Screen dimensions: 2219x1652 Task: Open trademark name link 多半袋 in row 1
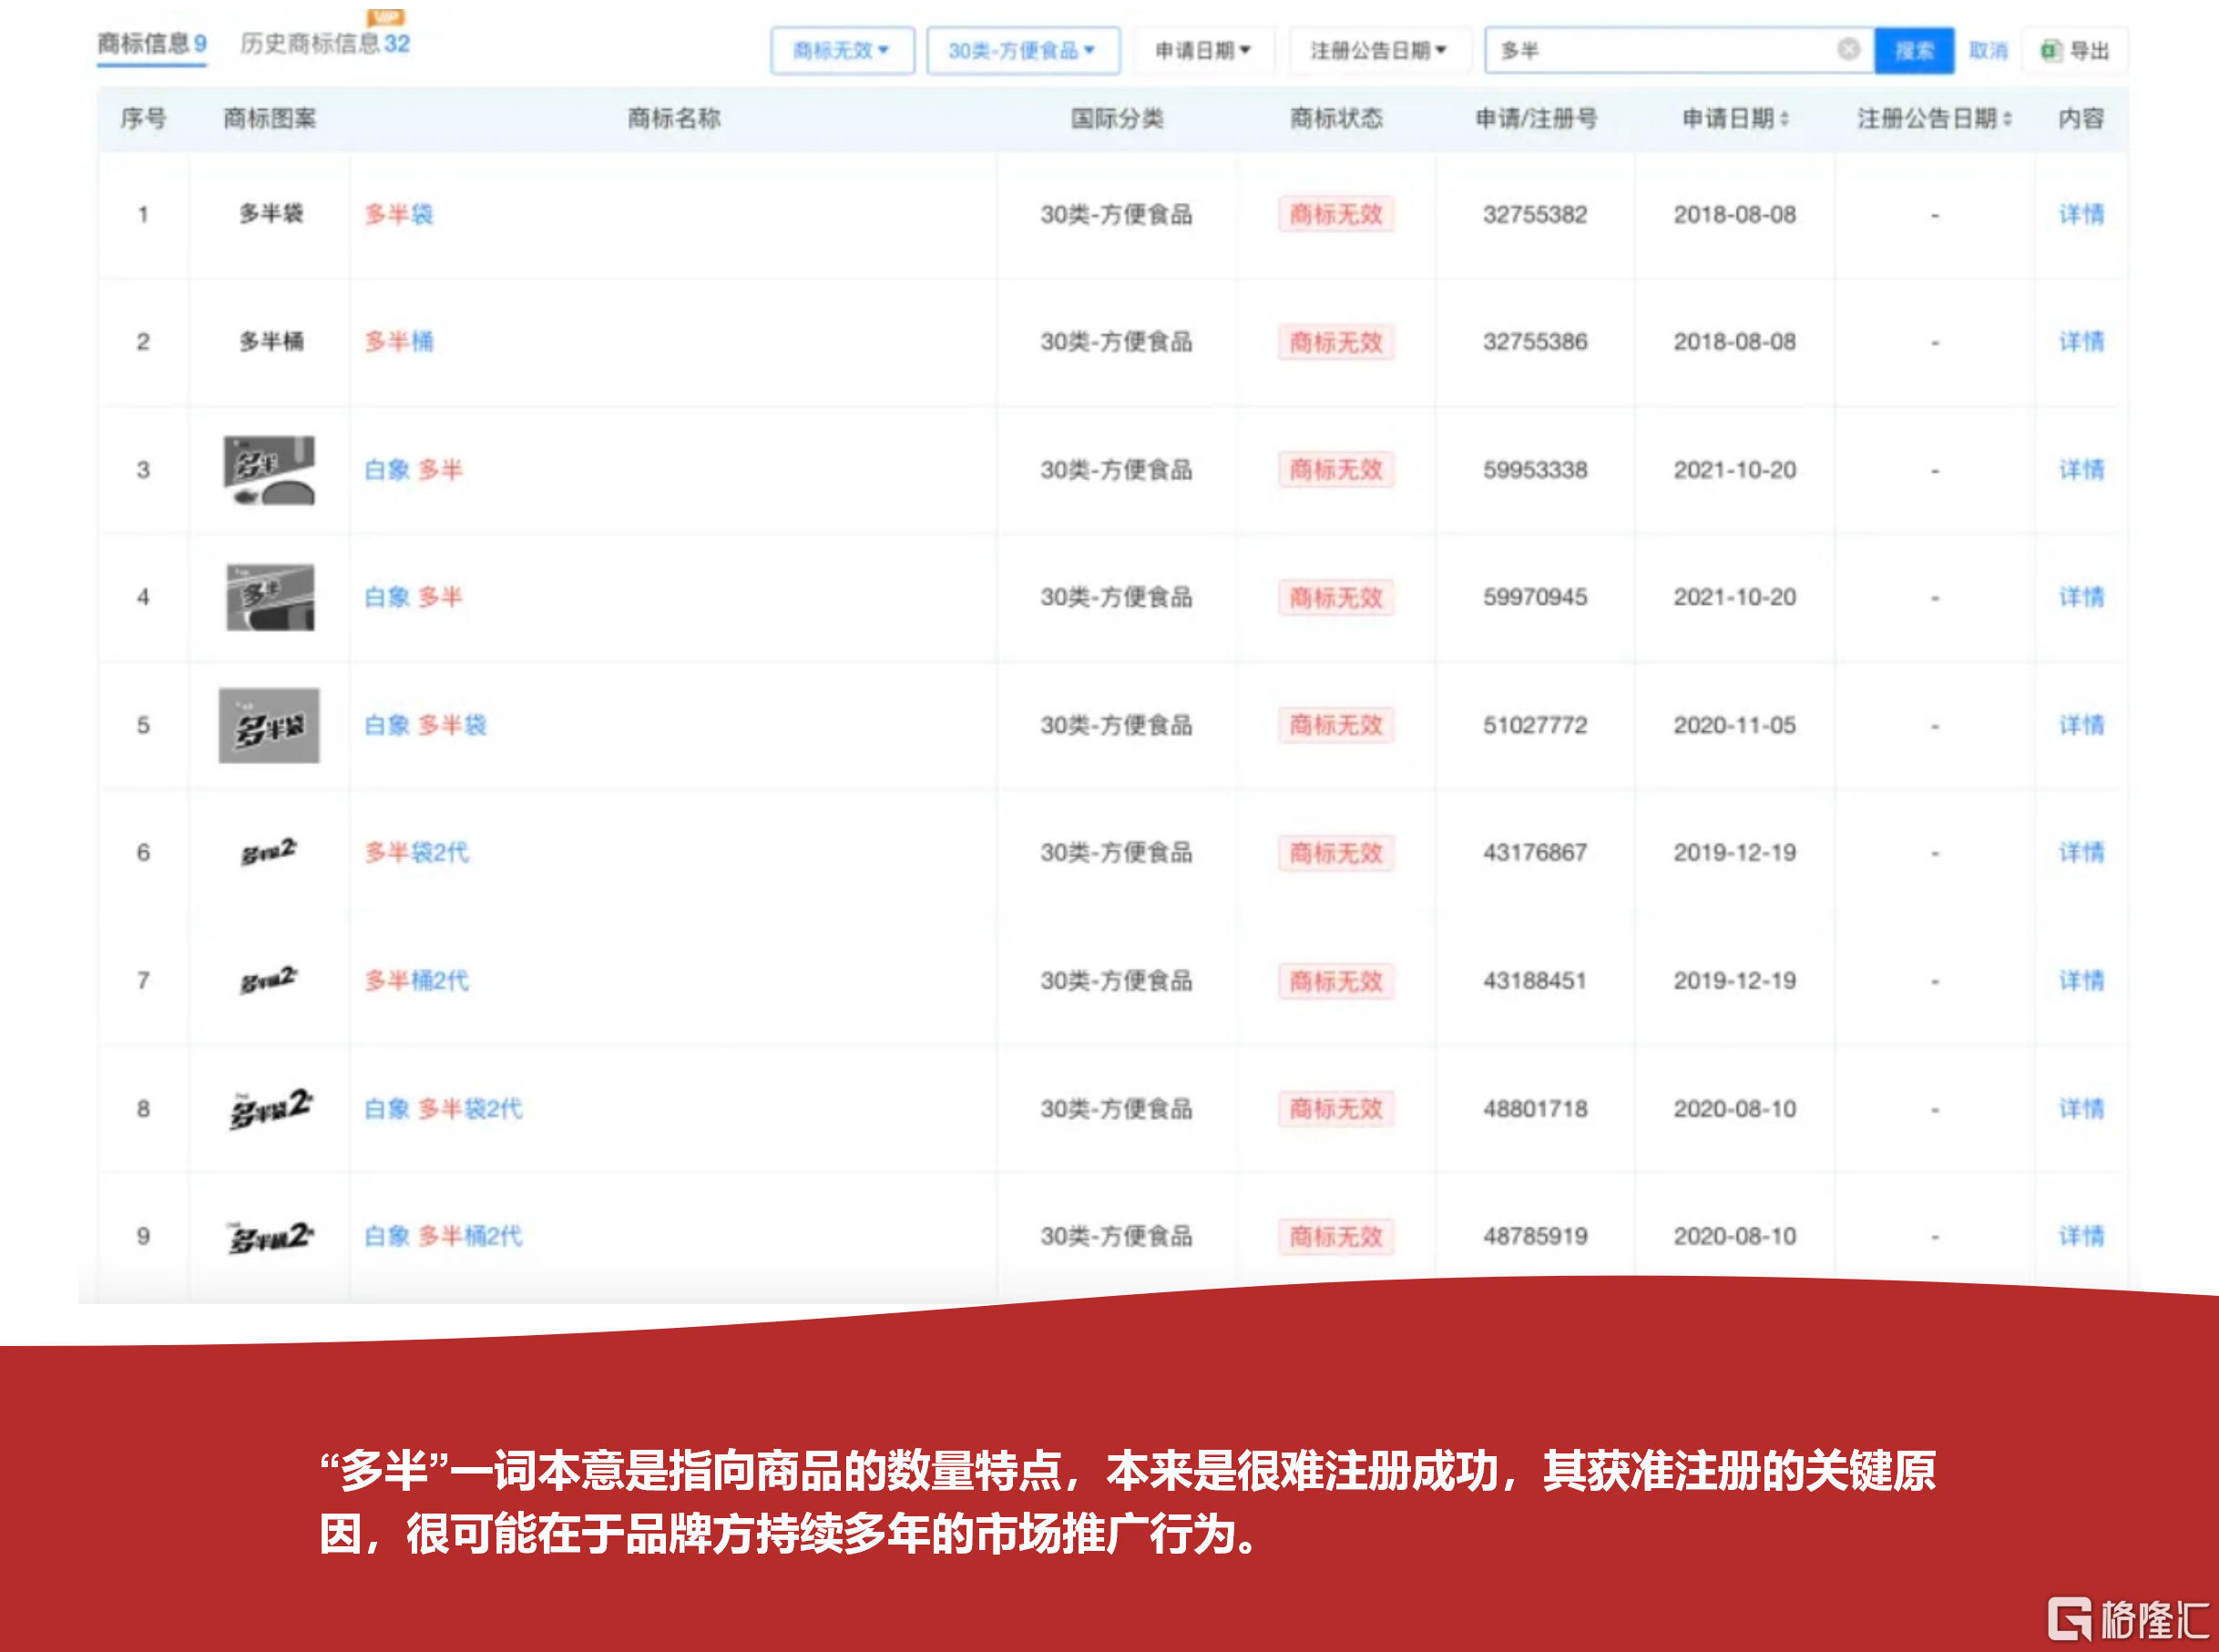click(399, 214)
